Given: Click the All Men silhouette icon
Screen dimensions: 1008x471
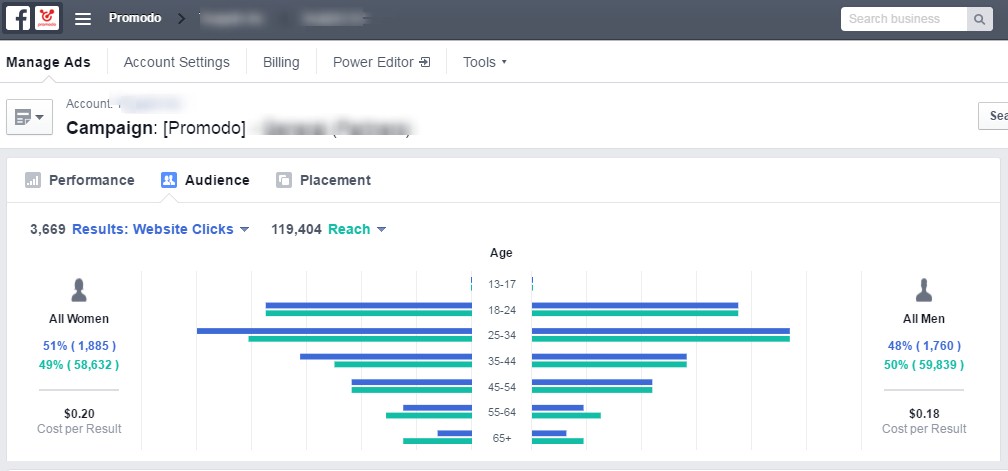Looking at the screenshot, I should click(924, 291).
